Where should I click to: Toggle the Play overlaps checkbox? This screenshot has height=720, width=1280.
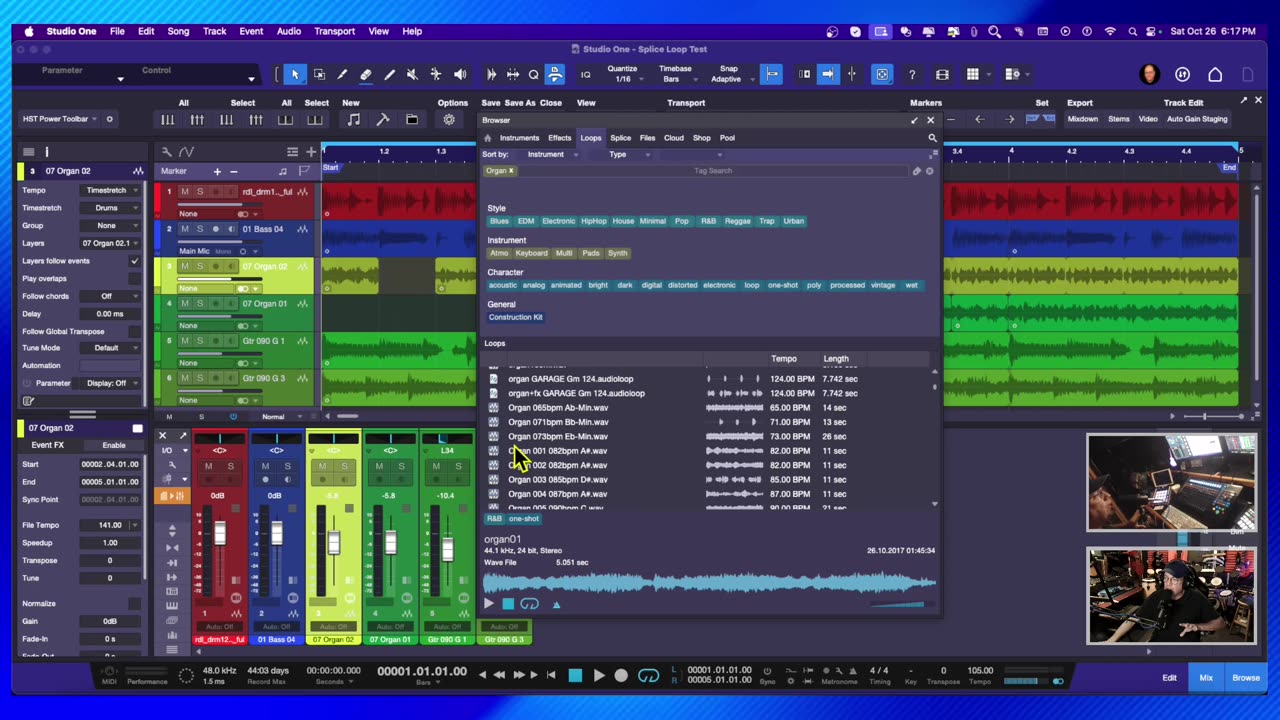pos(134,278)
